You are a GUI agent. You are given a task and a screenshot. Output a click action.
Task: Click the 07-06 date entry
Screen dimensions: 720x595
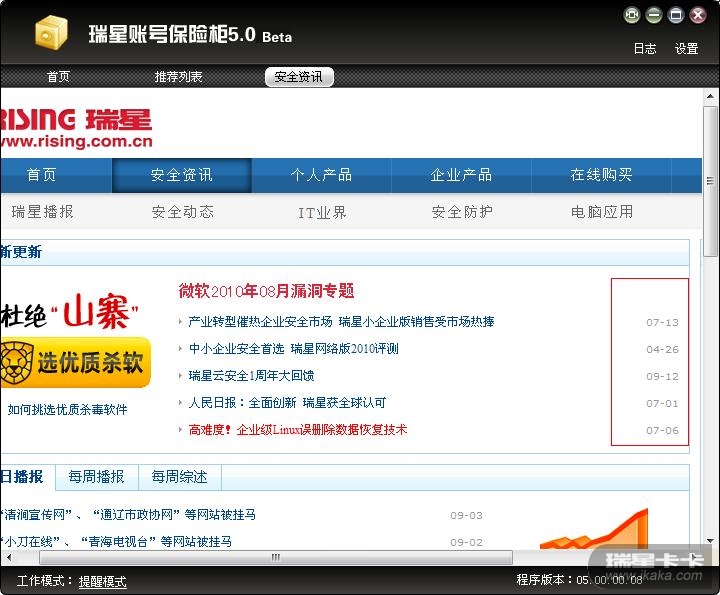pos(662,431)
